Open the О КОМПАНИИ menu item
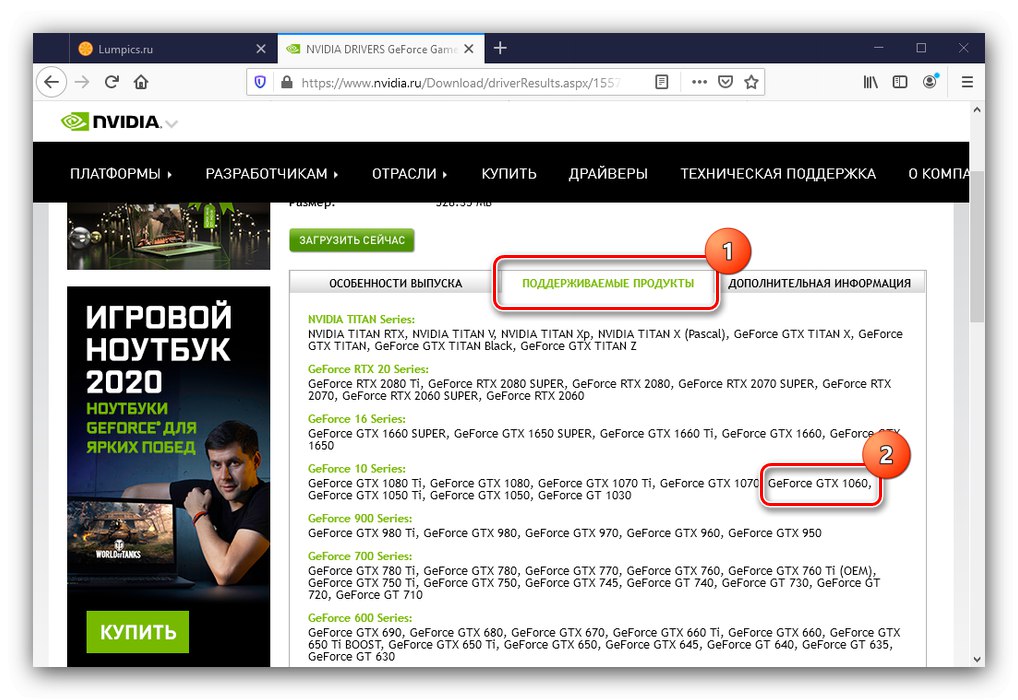The height and width of the screenshot is (700, 1018). click(939, 174)
